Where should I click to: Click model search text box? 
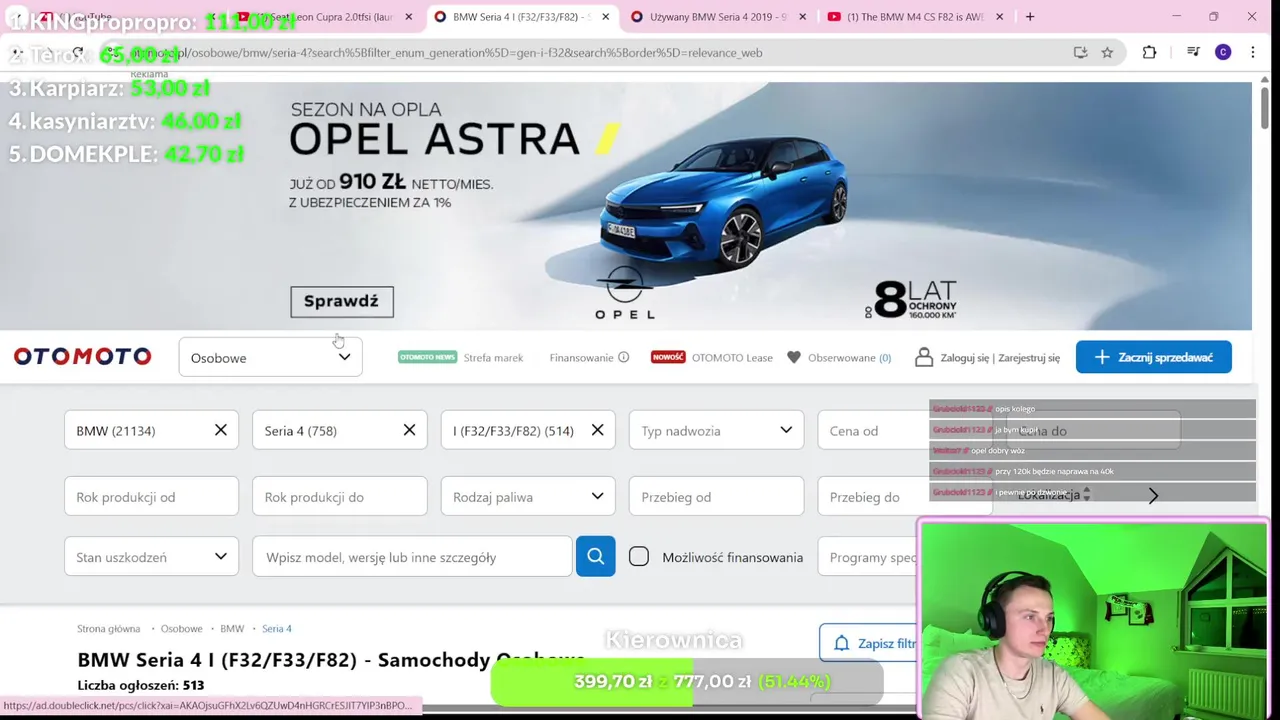pos(412,557)
